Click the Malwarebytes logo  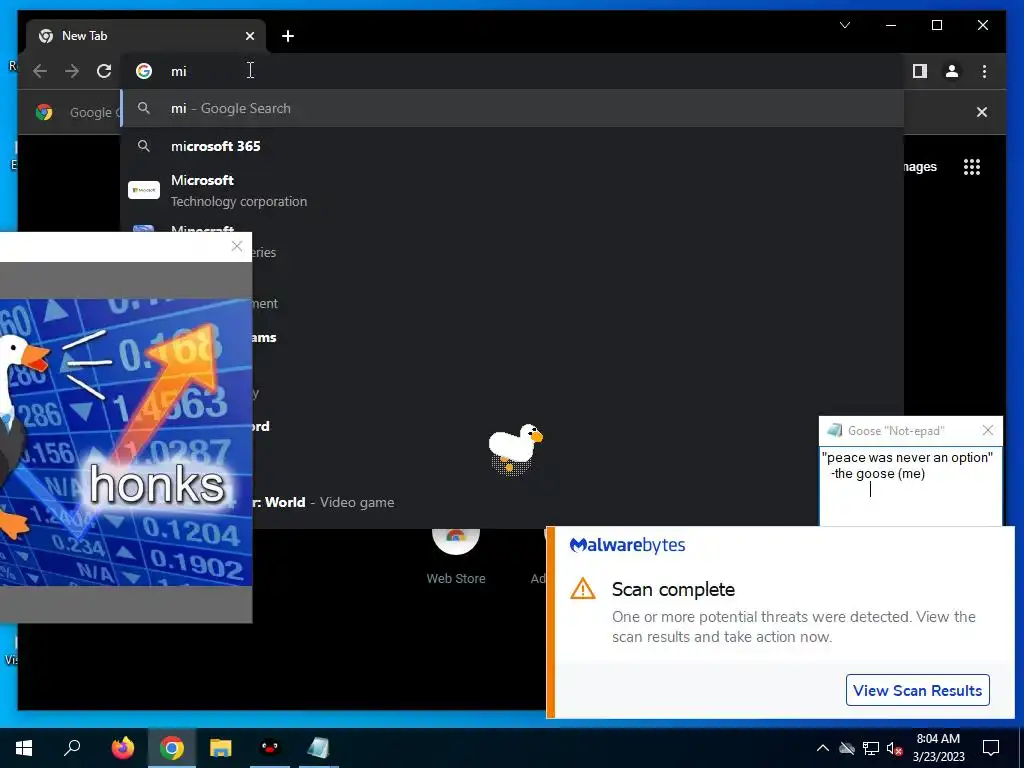pos(628,545)
